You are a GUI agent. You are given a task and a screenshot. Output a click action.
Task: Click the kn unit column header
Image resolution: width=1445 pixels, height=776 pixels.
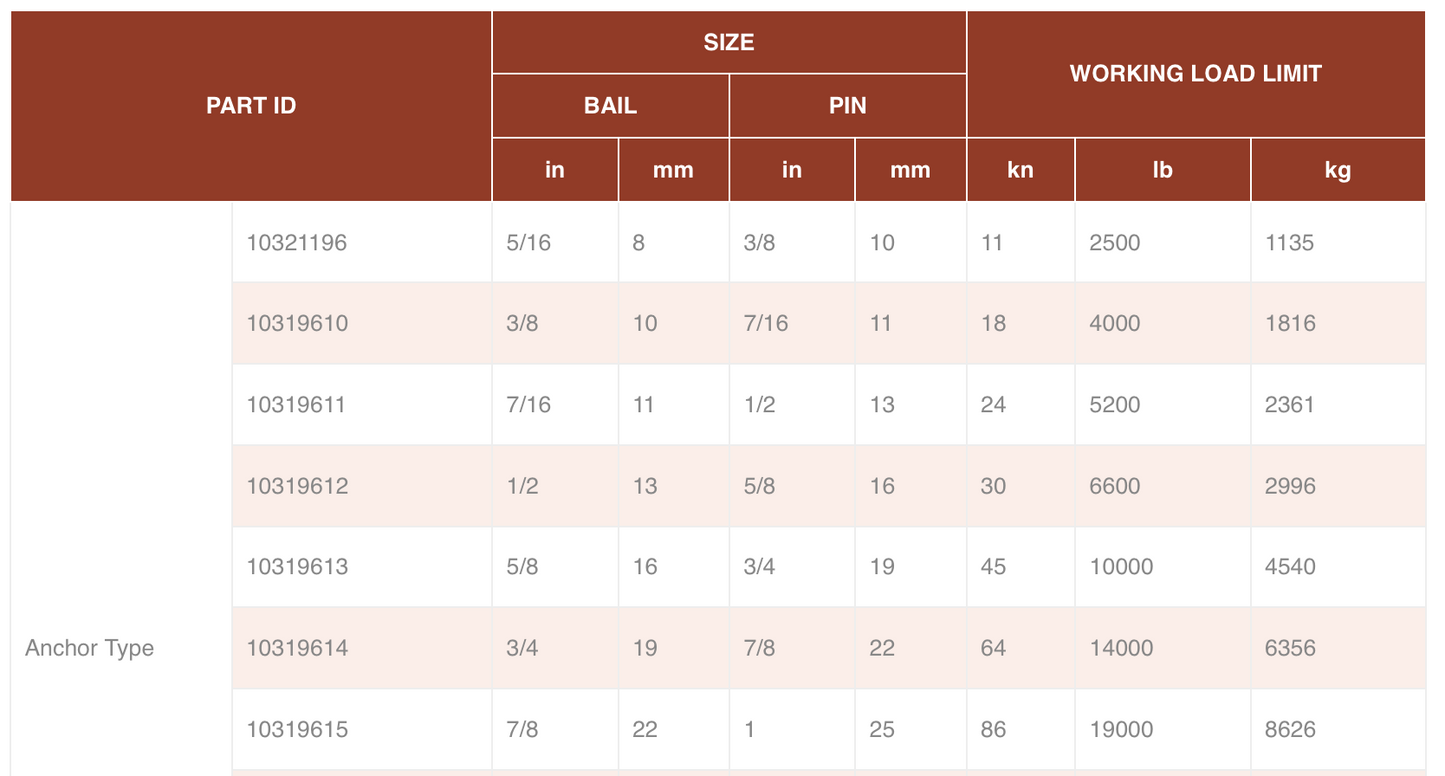coord(1020,170)
